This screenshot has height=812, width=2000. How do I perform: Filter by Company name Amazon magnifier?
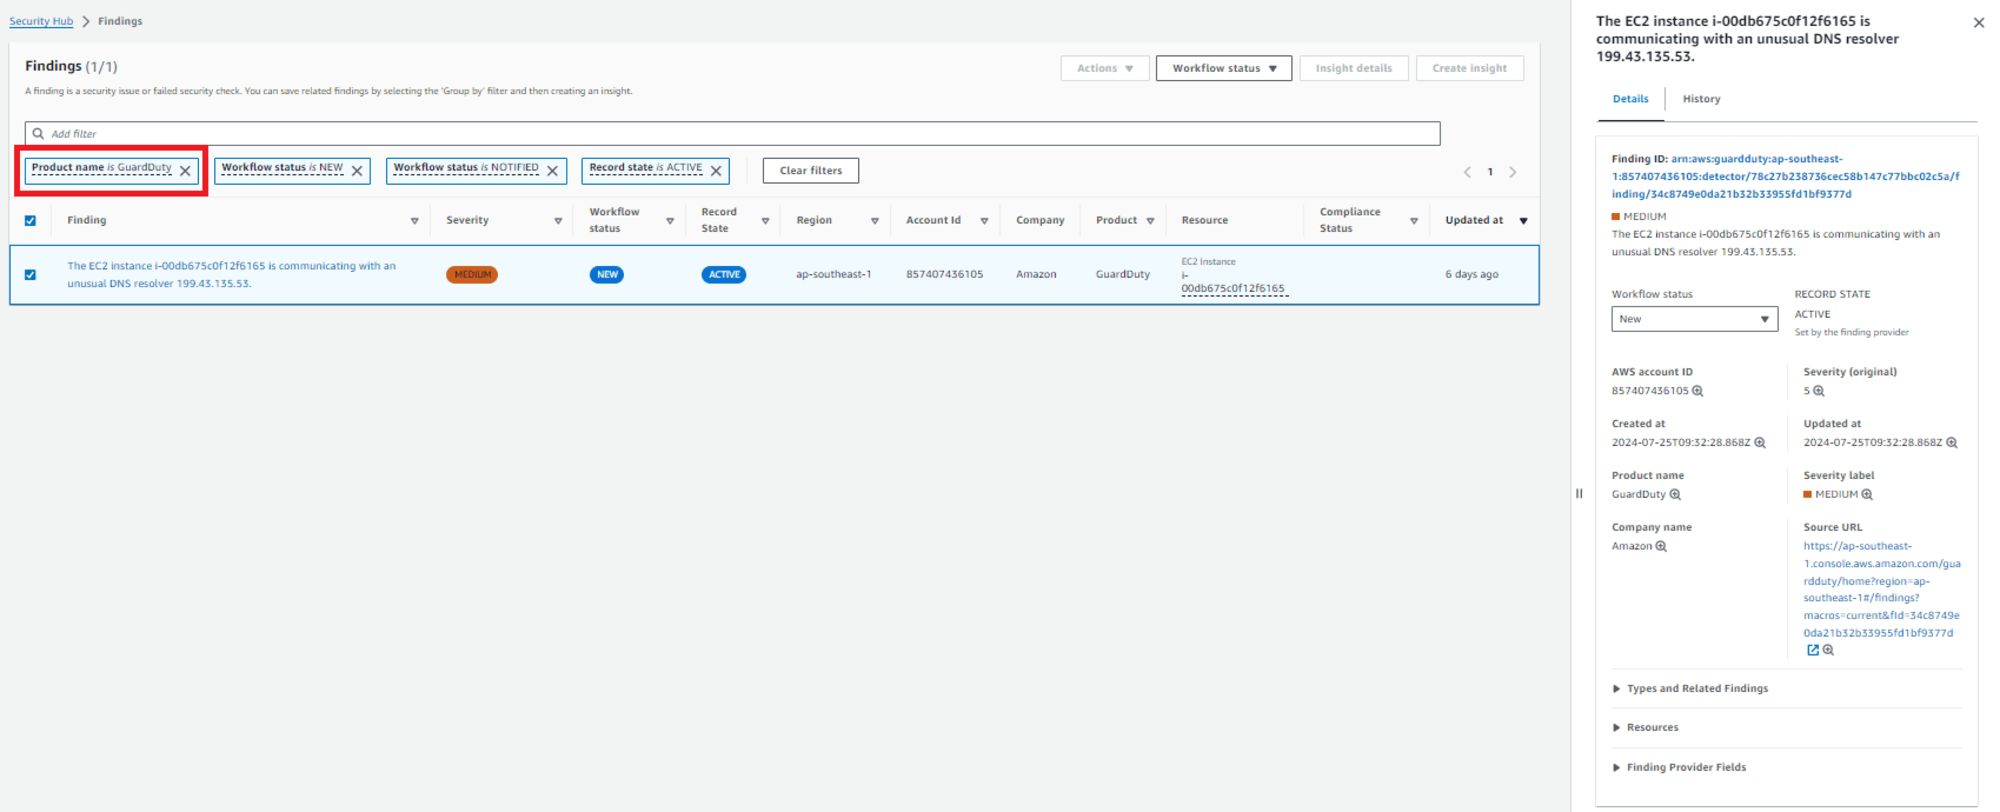coord(1661,546)
